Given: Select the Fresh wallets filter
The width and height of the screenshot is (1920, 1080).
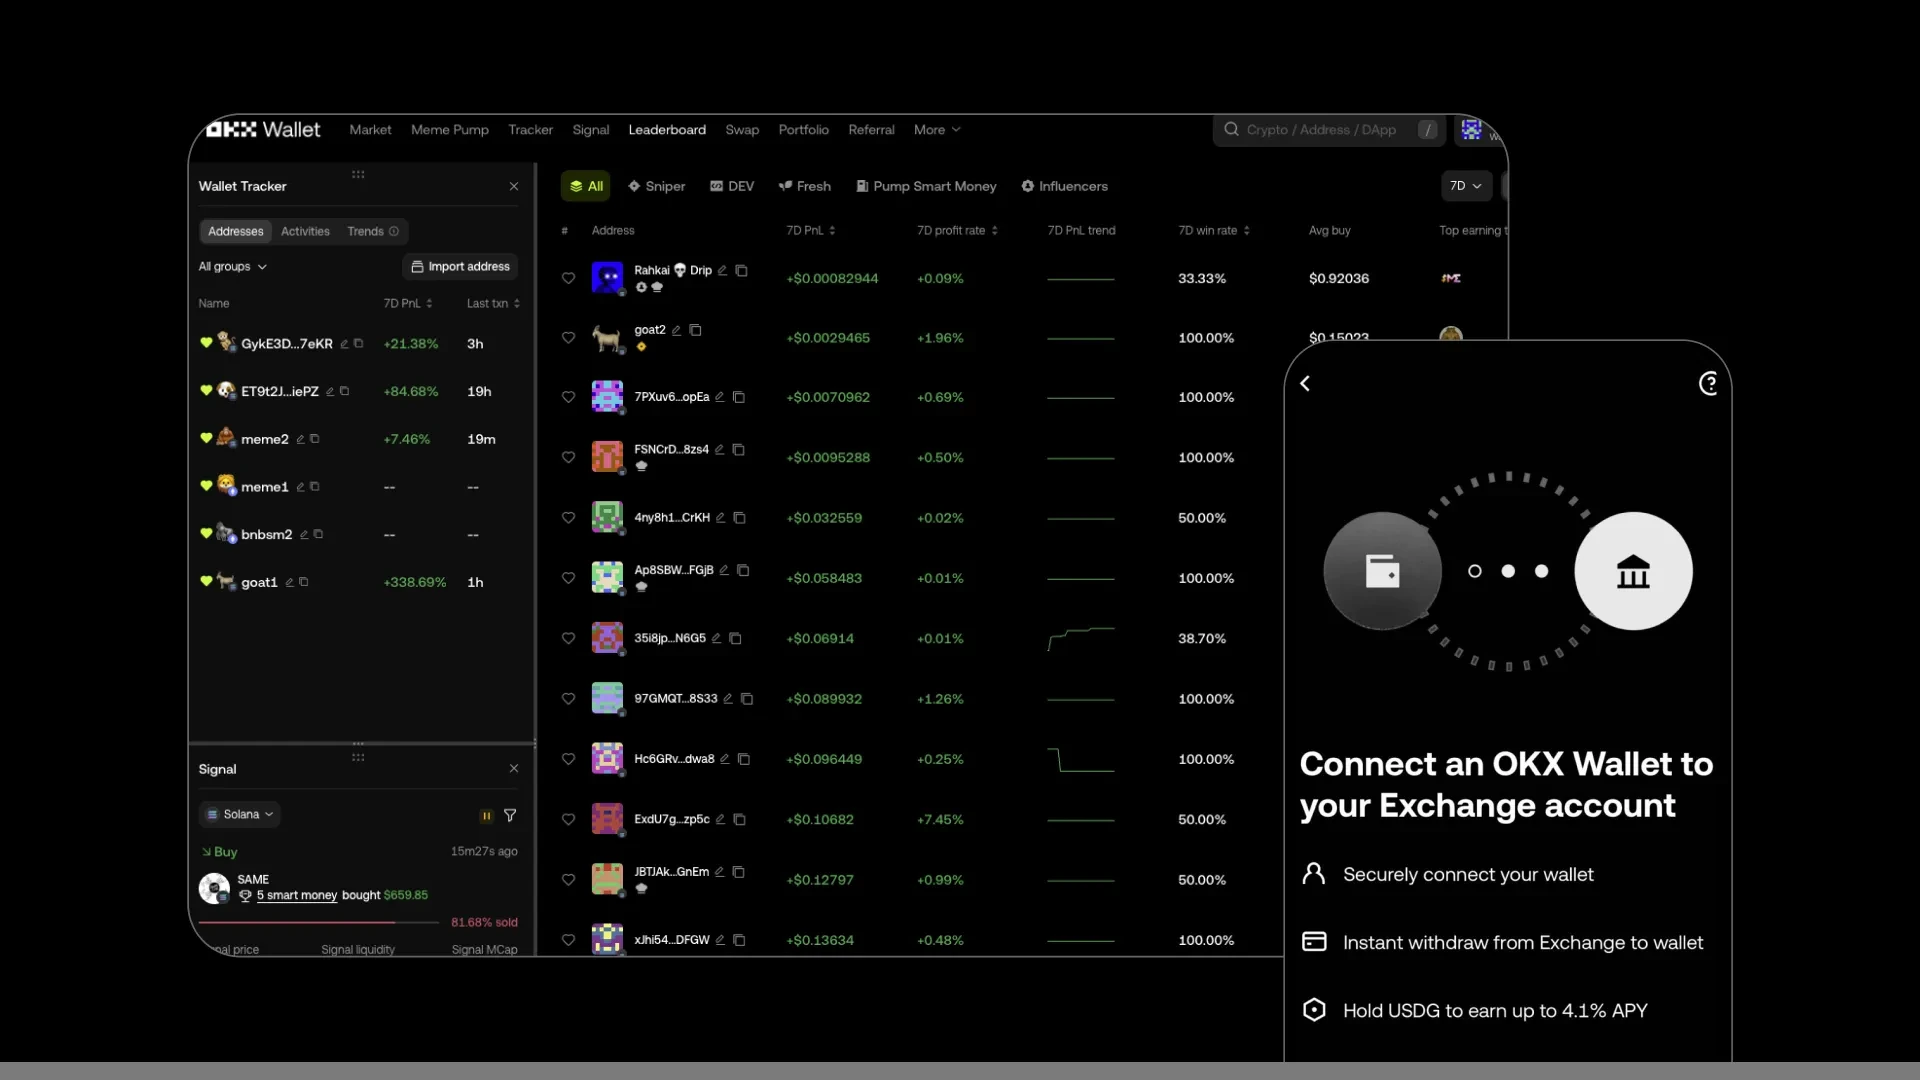Looking at the screenshot, I should coord(805,186).
